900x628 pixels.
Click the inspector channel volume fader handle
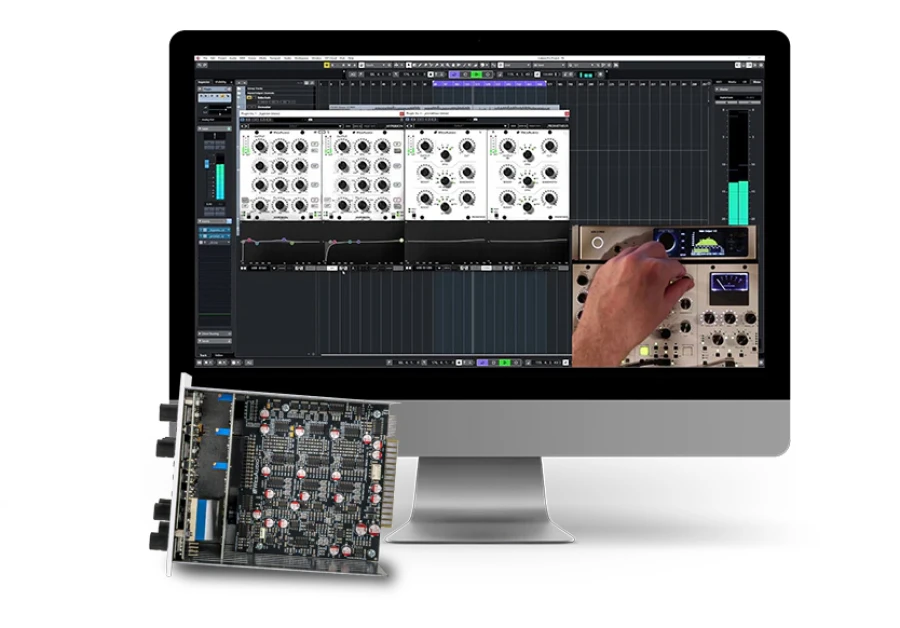point(207,165)
